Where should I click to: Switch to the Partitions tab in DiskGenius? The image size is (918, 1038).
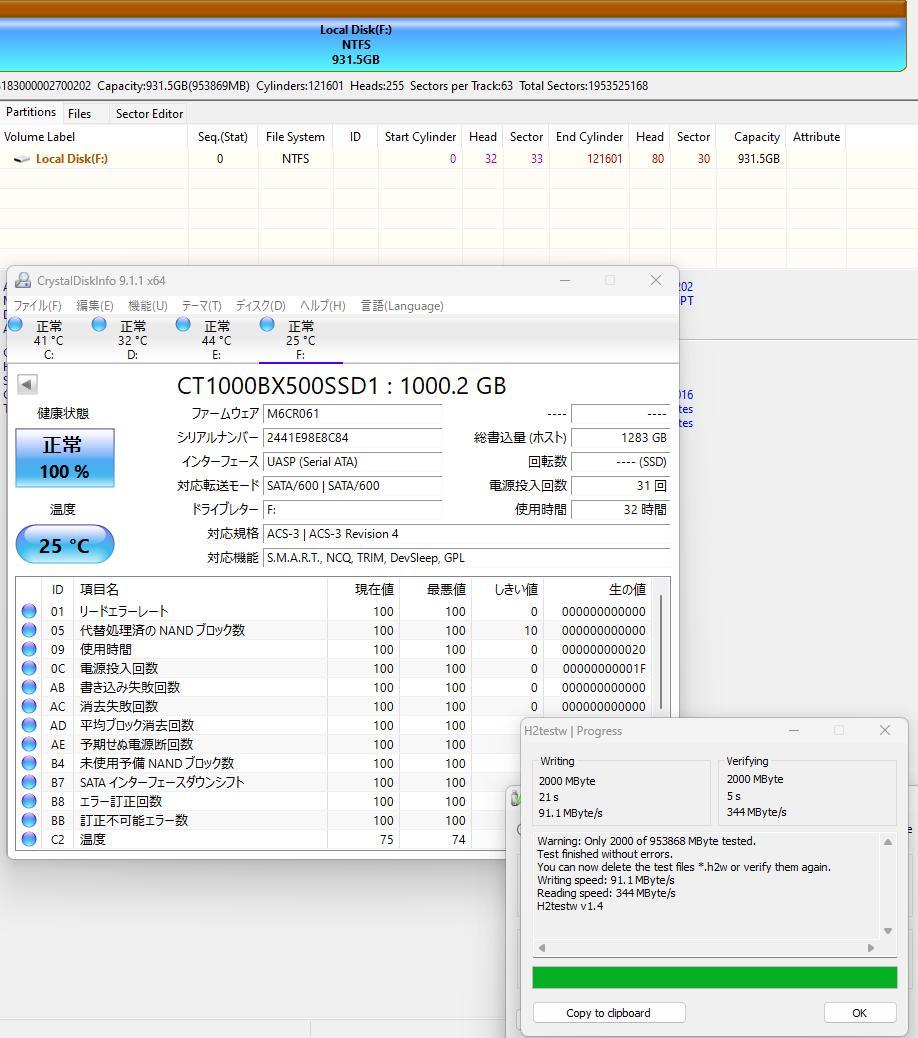31,112
